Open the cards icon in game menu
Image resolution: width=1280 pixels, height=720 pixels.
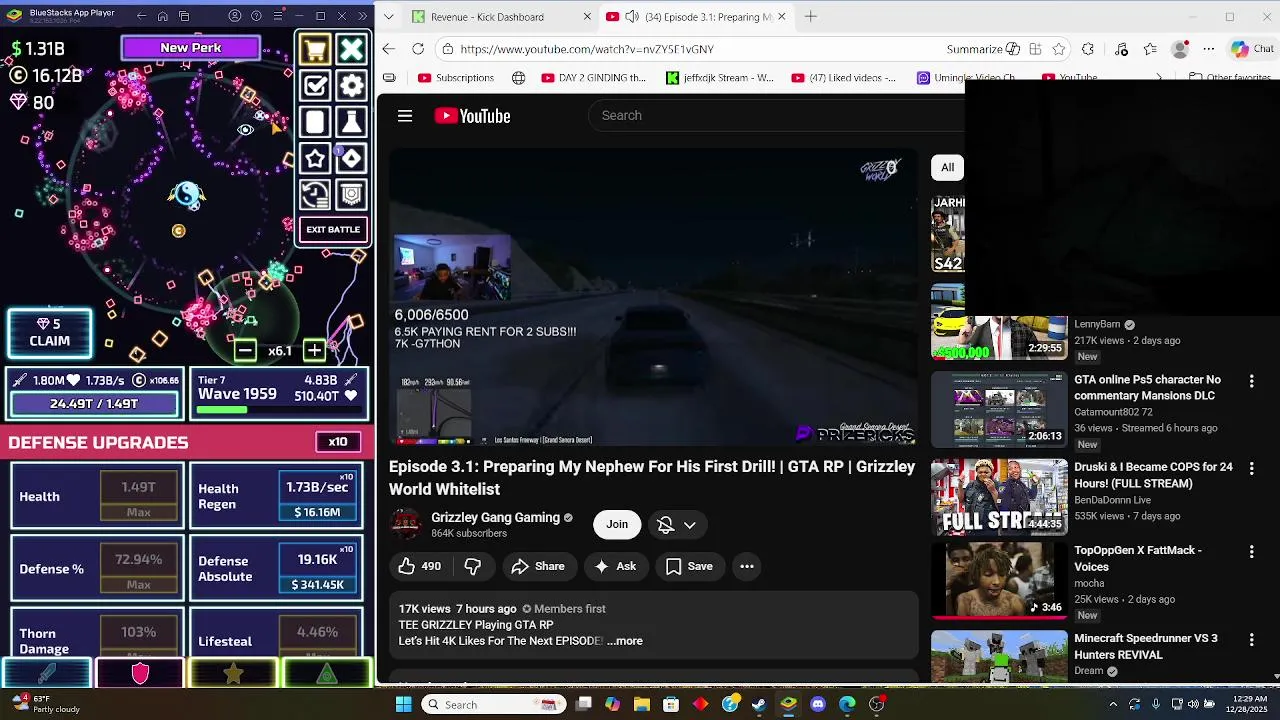pyautogui.click(x=315, y=122)
